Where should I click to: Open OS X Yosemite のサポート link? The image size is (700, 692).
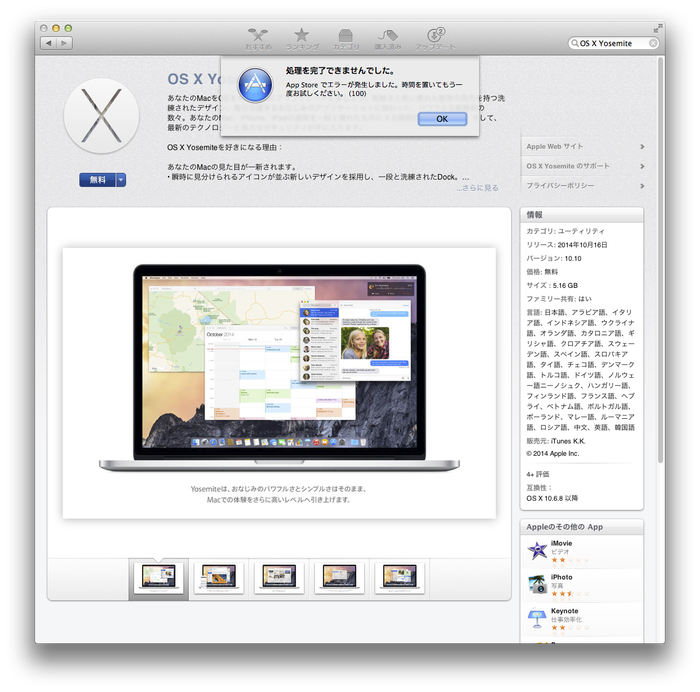click(x=567, y=166)
